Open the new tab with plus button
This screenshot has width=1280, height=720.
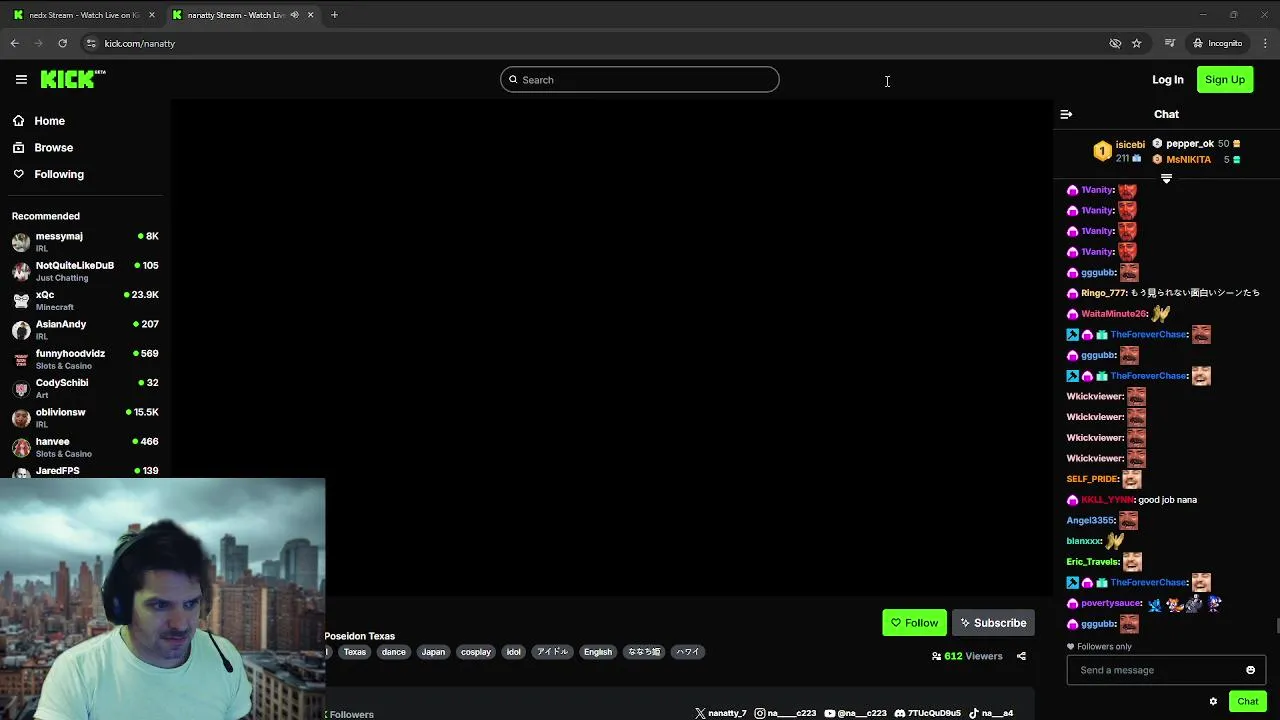pyautogui.click(x=334, y=15)
